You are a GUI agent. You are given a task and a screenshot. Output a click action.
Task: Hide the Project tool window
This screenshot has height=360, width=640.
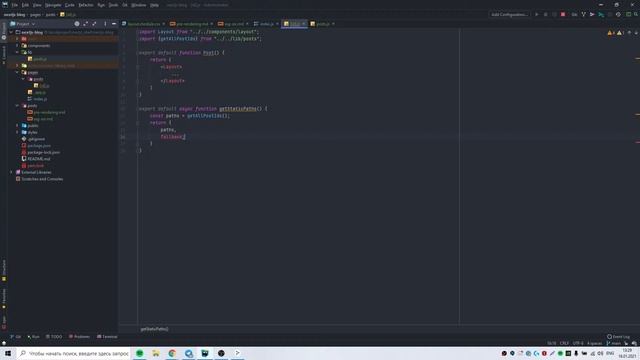coord(114,24)
